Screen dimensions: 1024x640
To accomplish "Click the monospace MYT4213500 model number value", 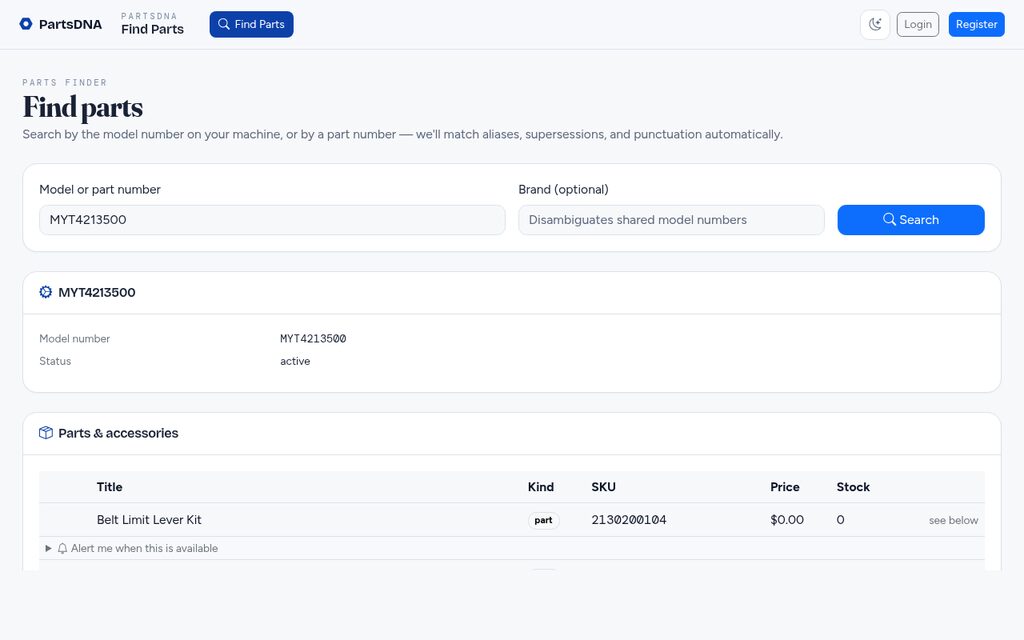I will click(x=313, y=339).
